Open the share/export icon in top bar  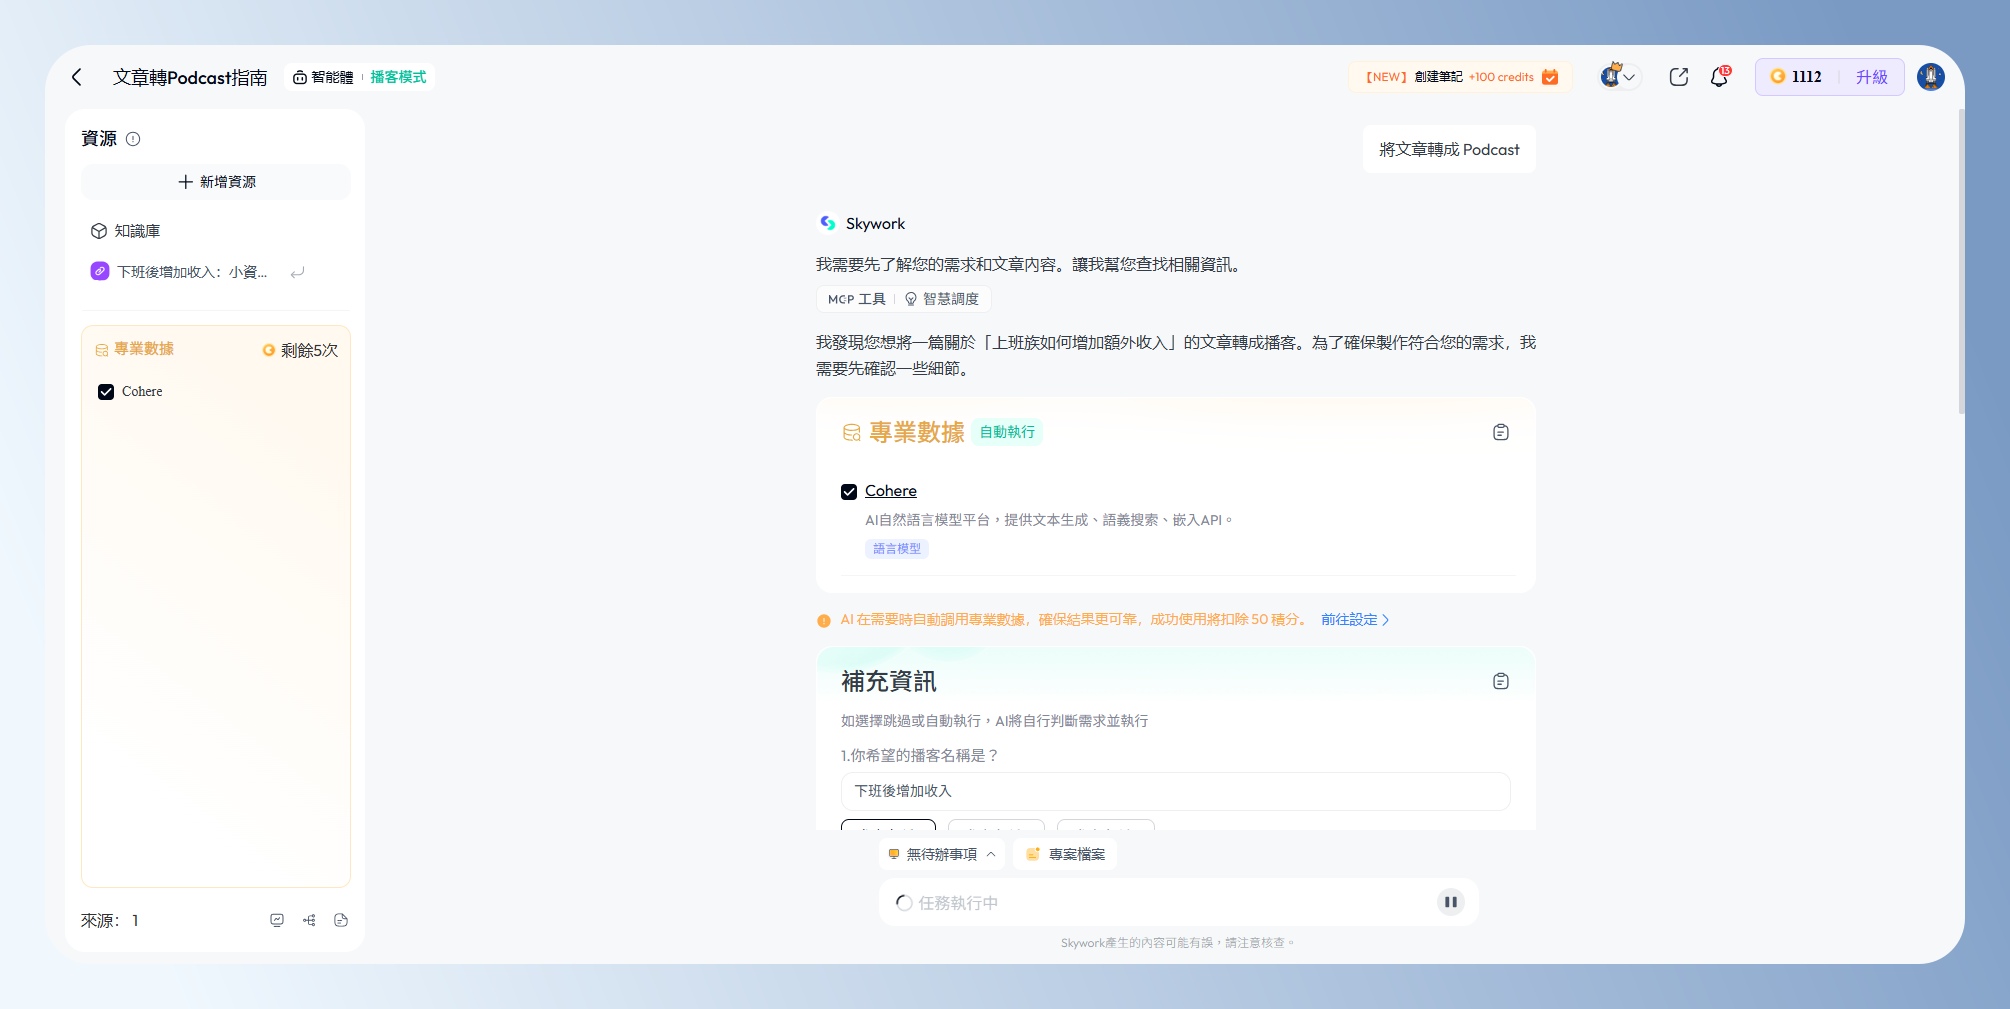(x=1679, y=77)
